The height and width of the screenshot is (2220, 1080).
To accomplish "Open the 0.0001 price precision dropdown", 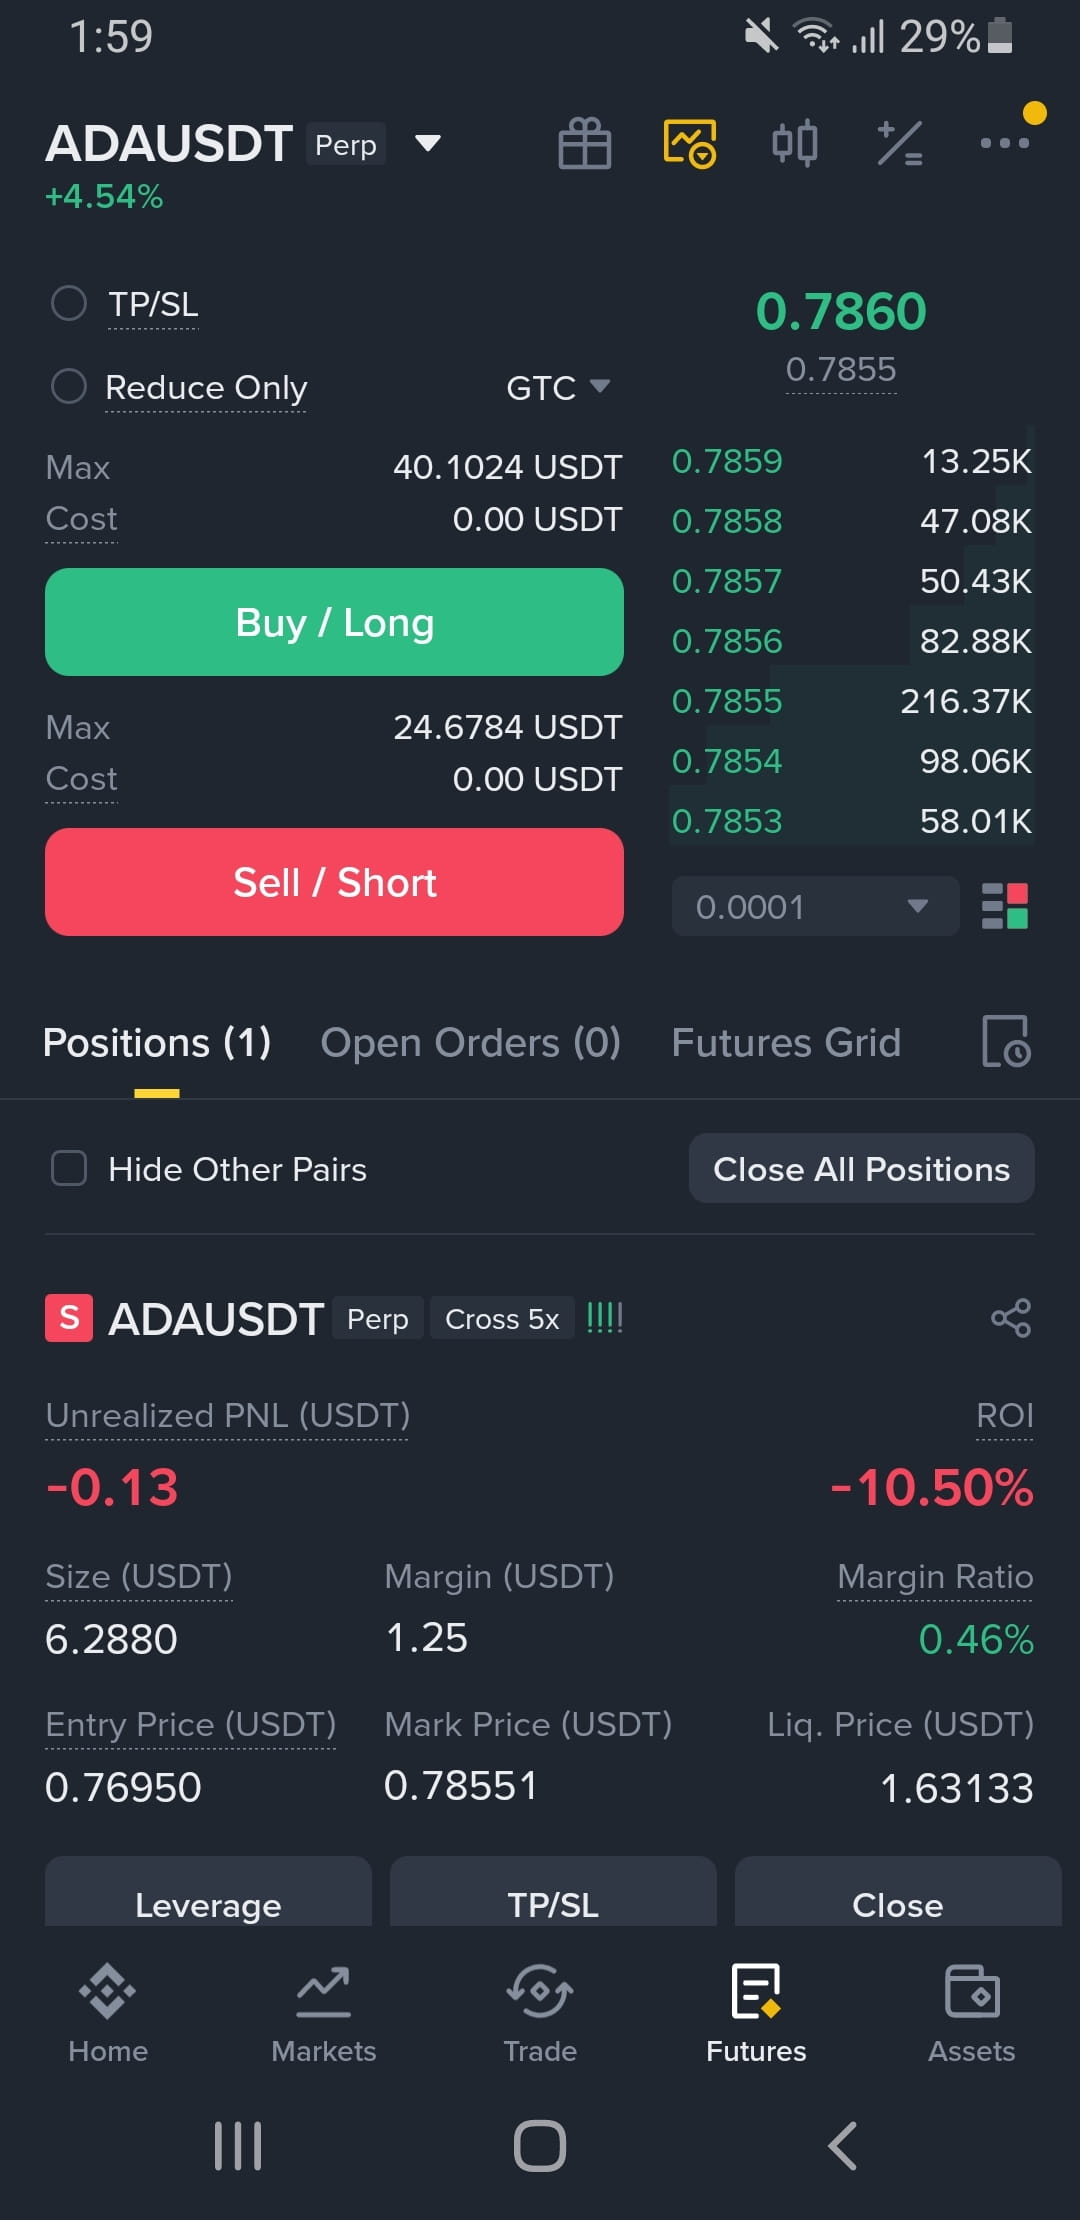I will coord(815,906).
